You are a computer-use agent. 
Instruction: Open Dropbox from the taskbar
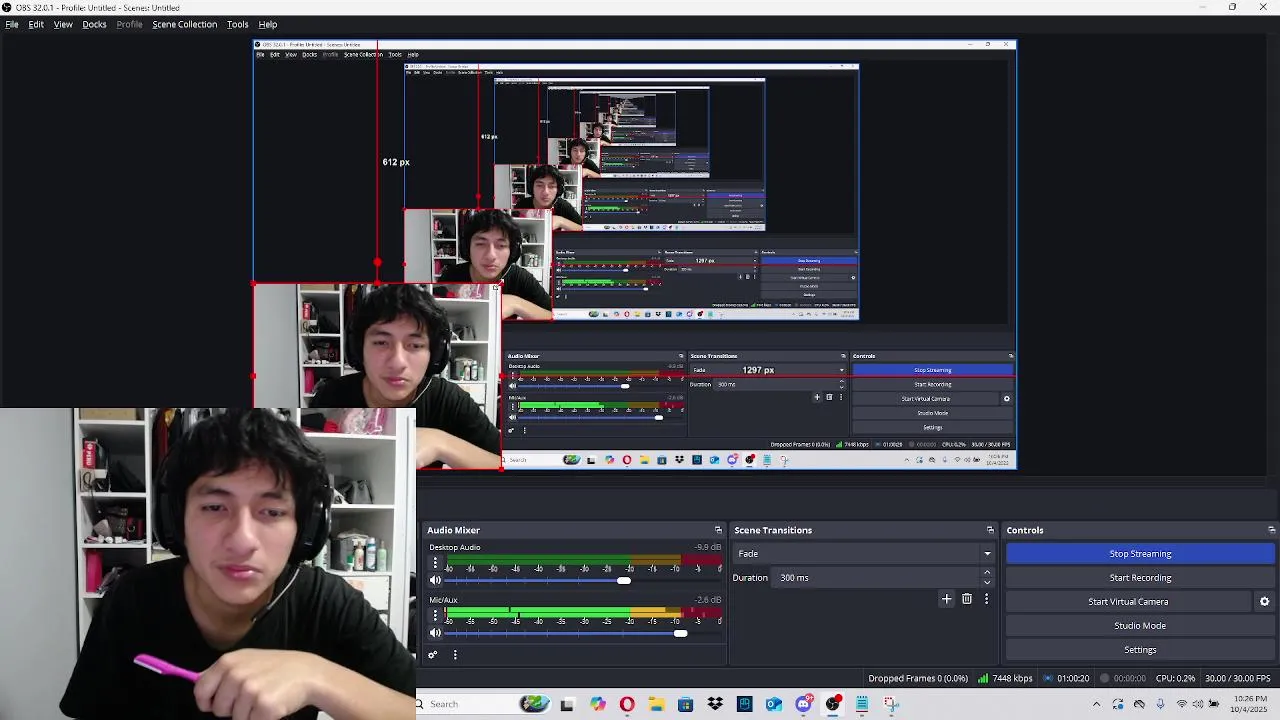715,704
